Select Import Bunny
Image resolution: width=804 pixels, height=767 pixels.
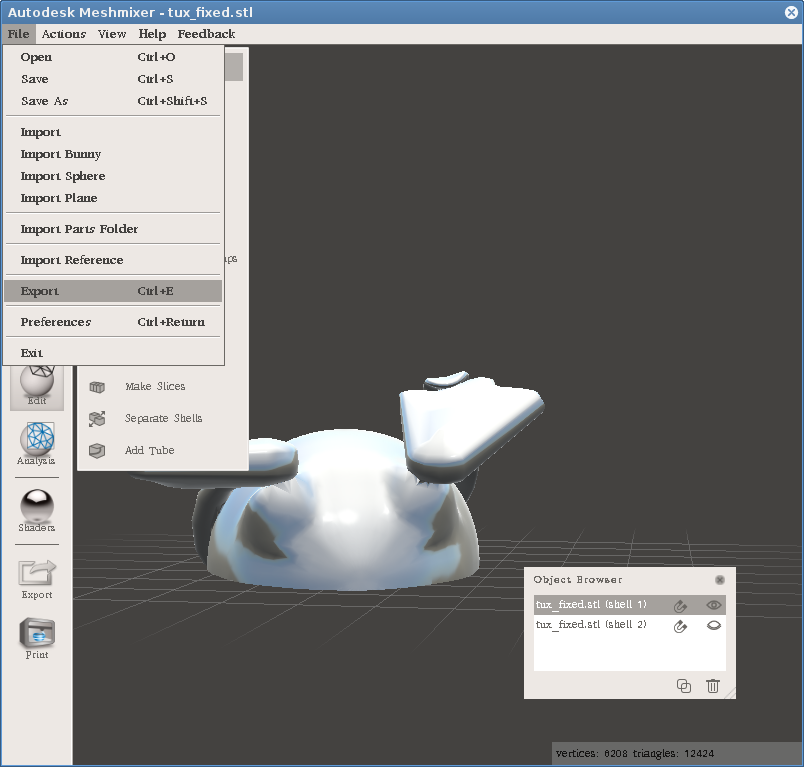(113, 154)
